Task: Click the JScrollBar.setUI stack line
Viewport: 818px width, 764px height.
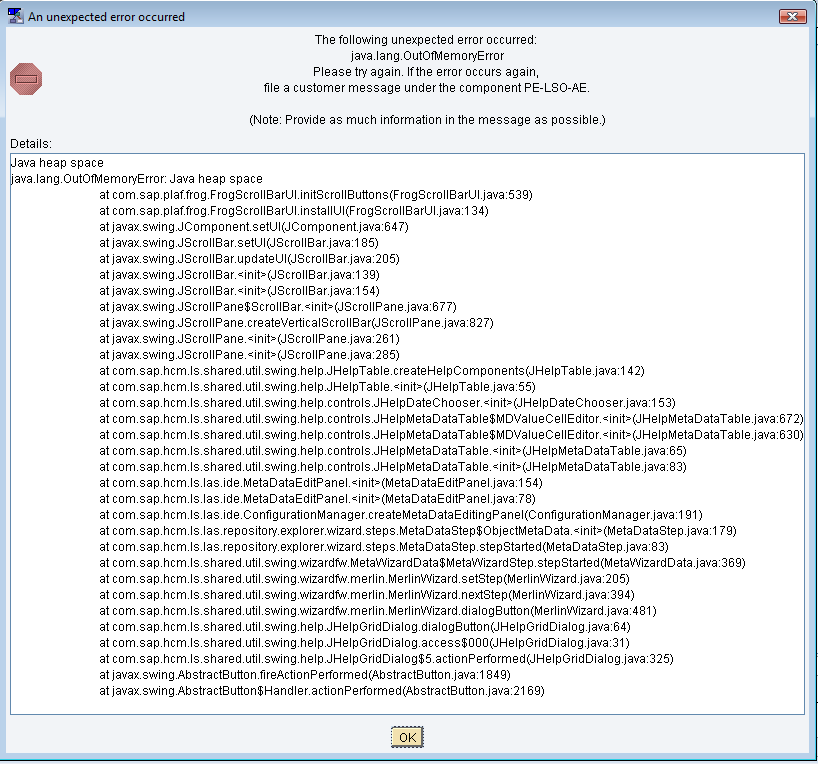Action: [x=239, y=243]
